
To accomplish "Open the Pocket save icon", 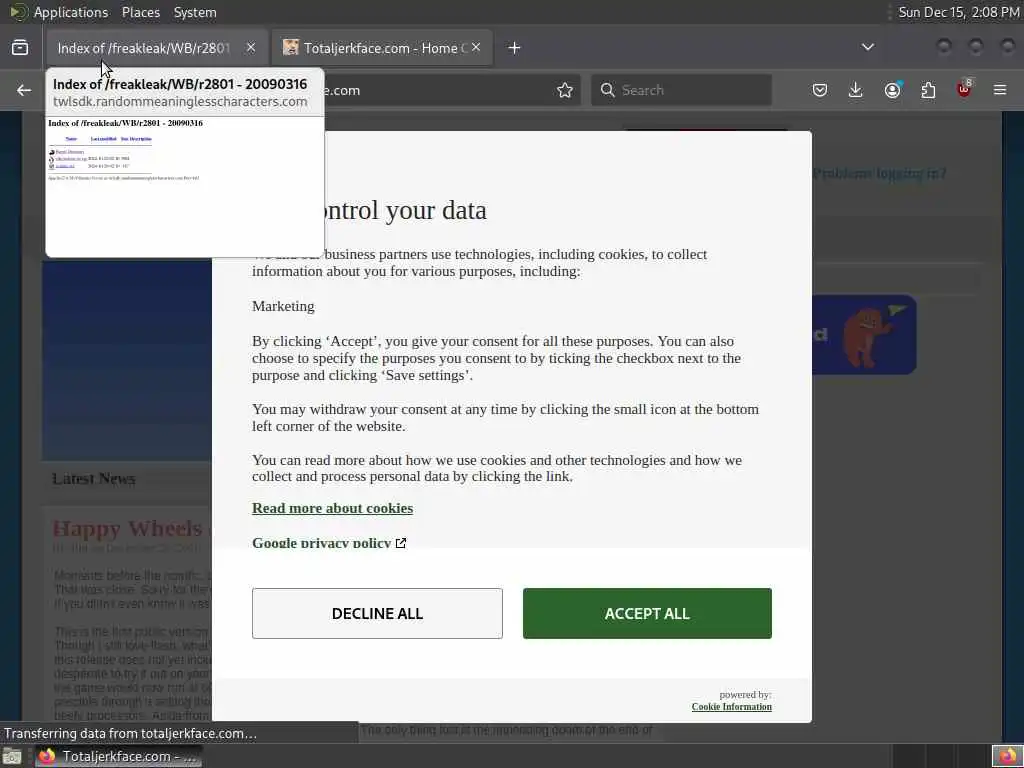I will coord(820,90).
